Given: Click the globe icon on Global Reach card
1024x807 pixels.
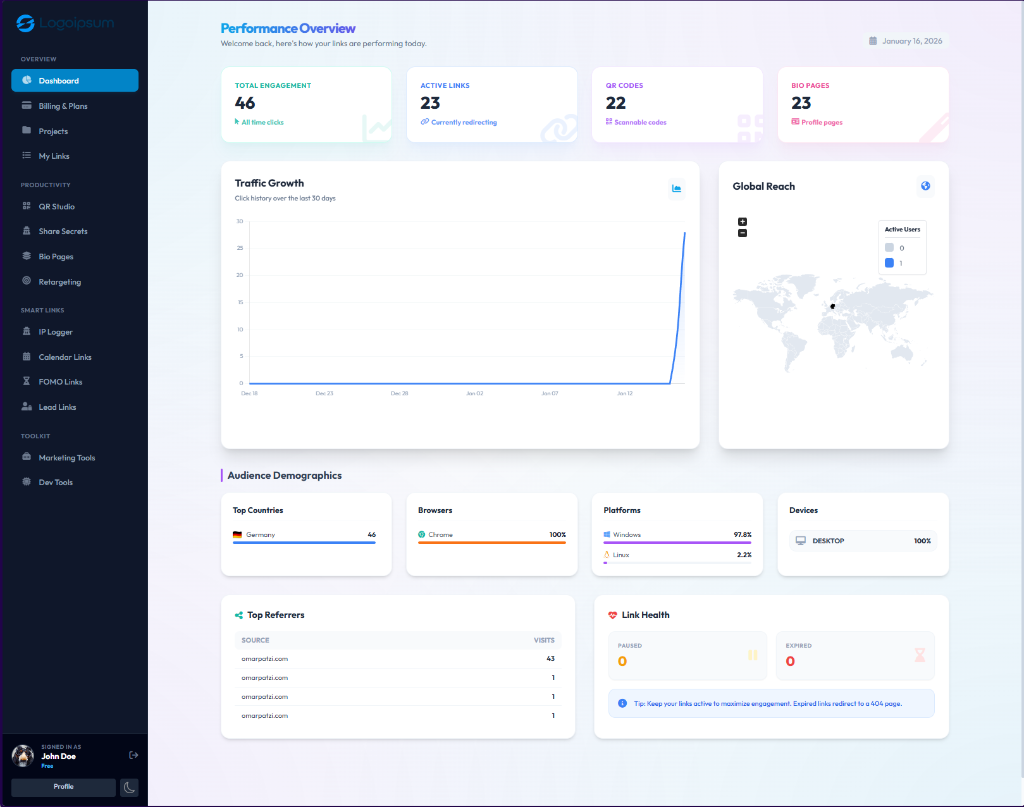Looking at the screenshot, I should 924,186.
